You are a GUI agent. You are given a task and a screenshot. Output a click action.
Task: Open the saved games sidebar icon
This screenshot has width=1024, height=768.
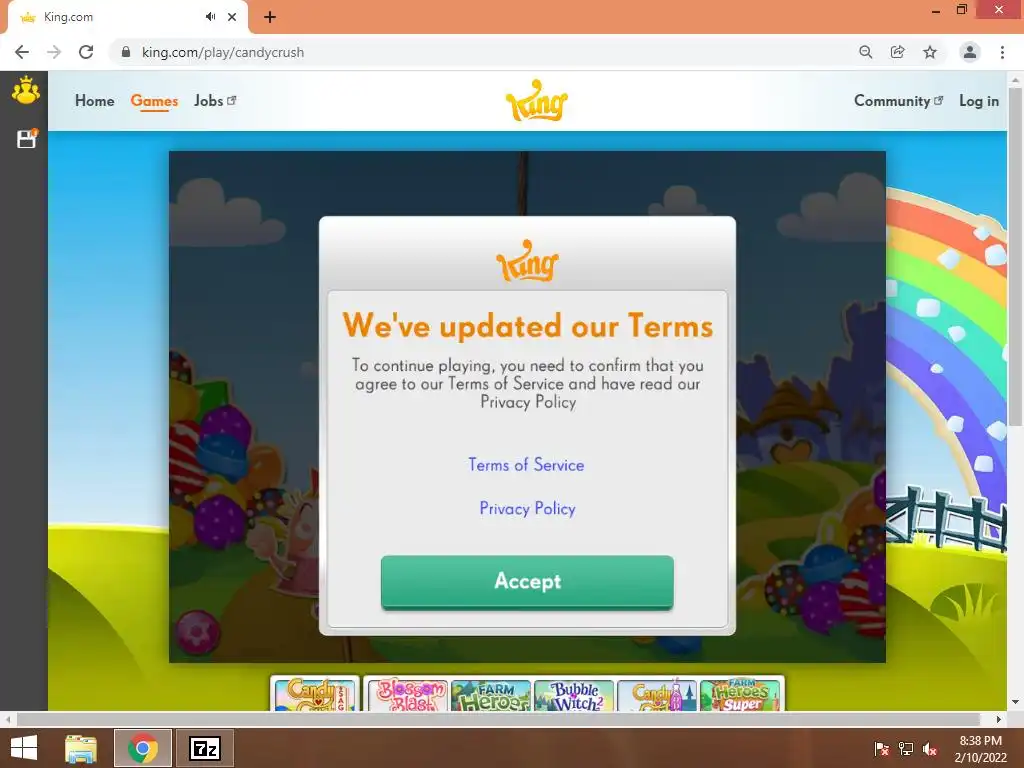[x=27, y=138]
